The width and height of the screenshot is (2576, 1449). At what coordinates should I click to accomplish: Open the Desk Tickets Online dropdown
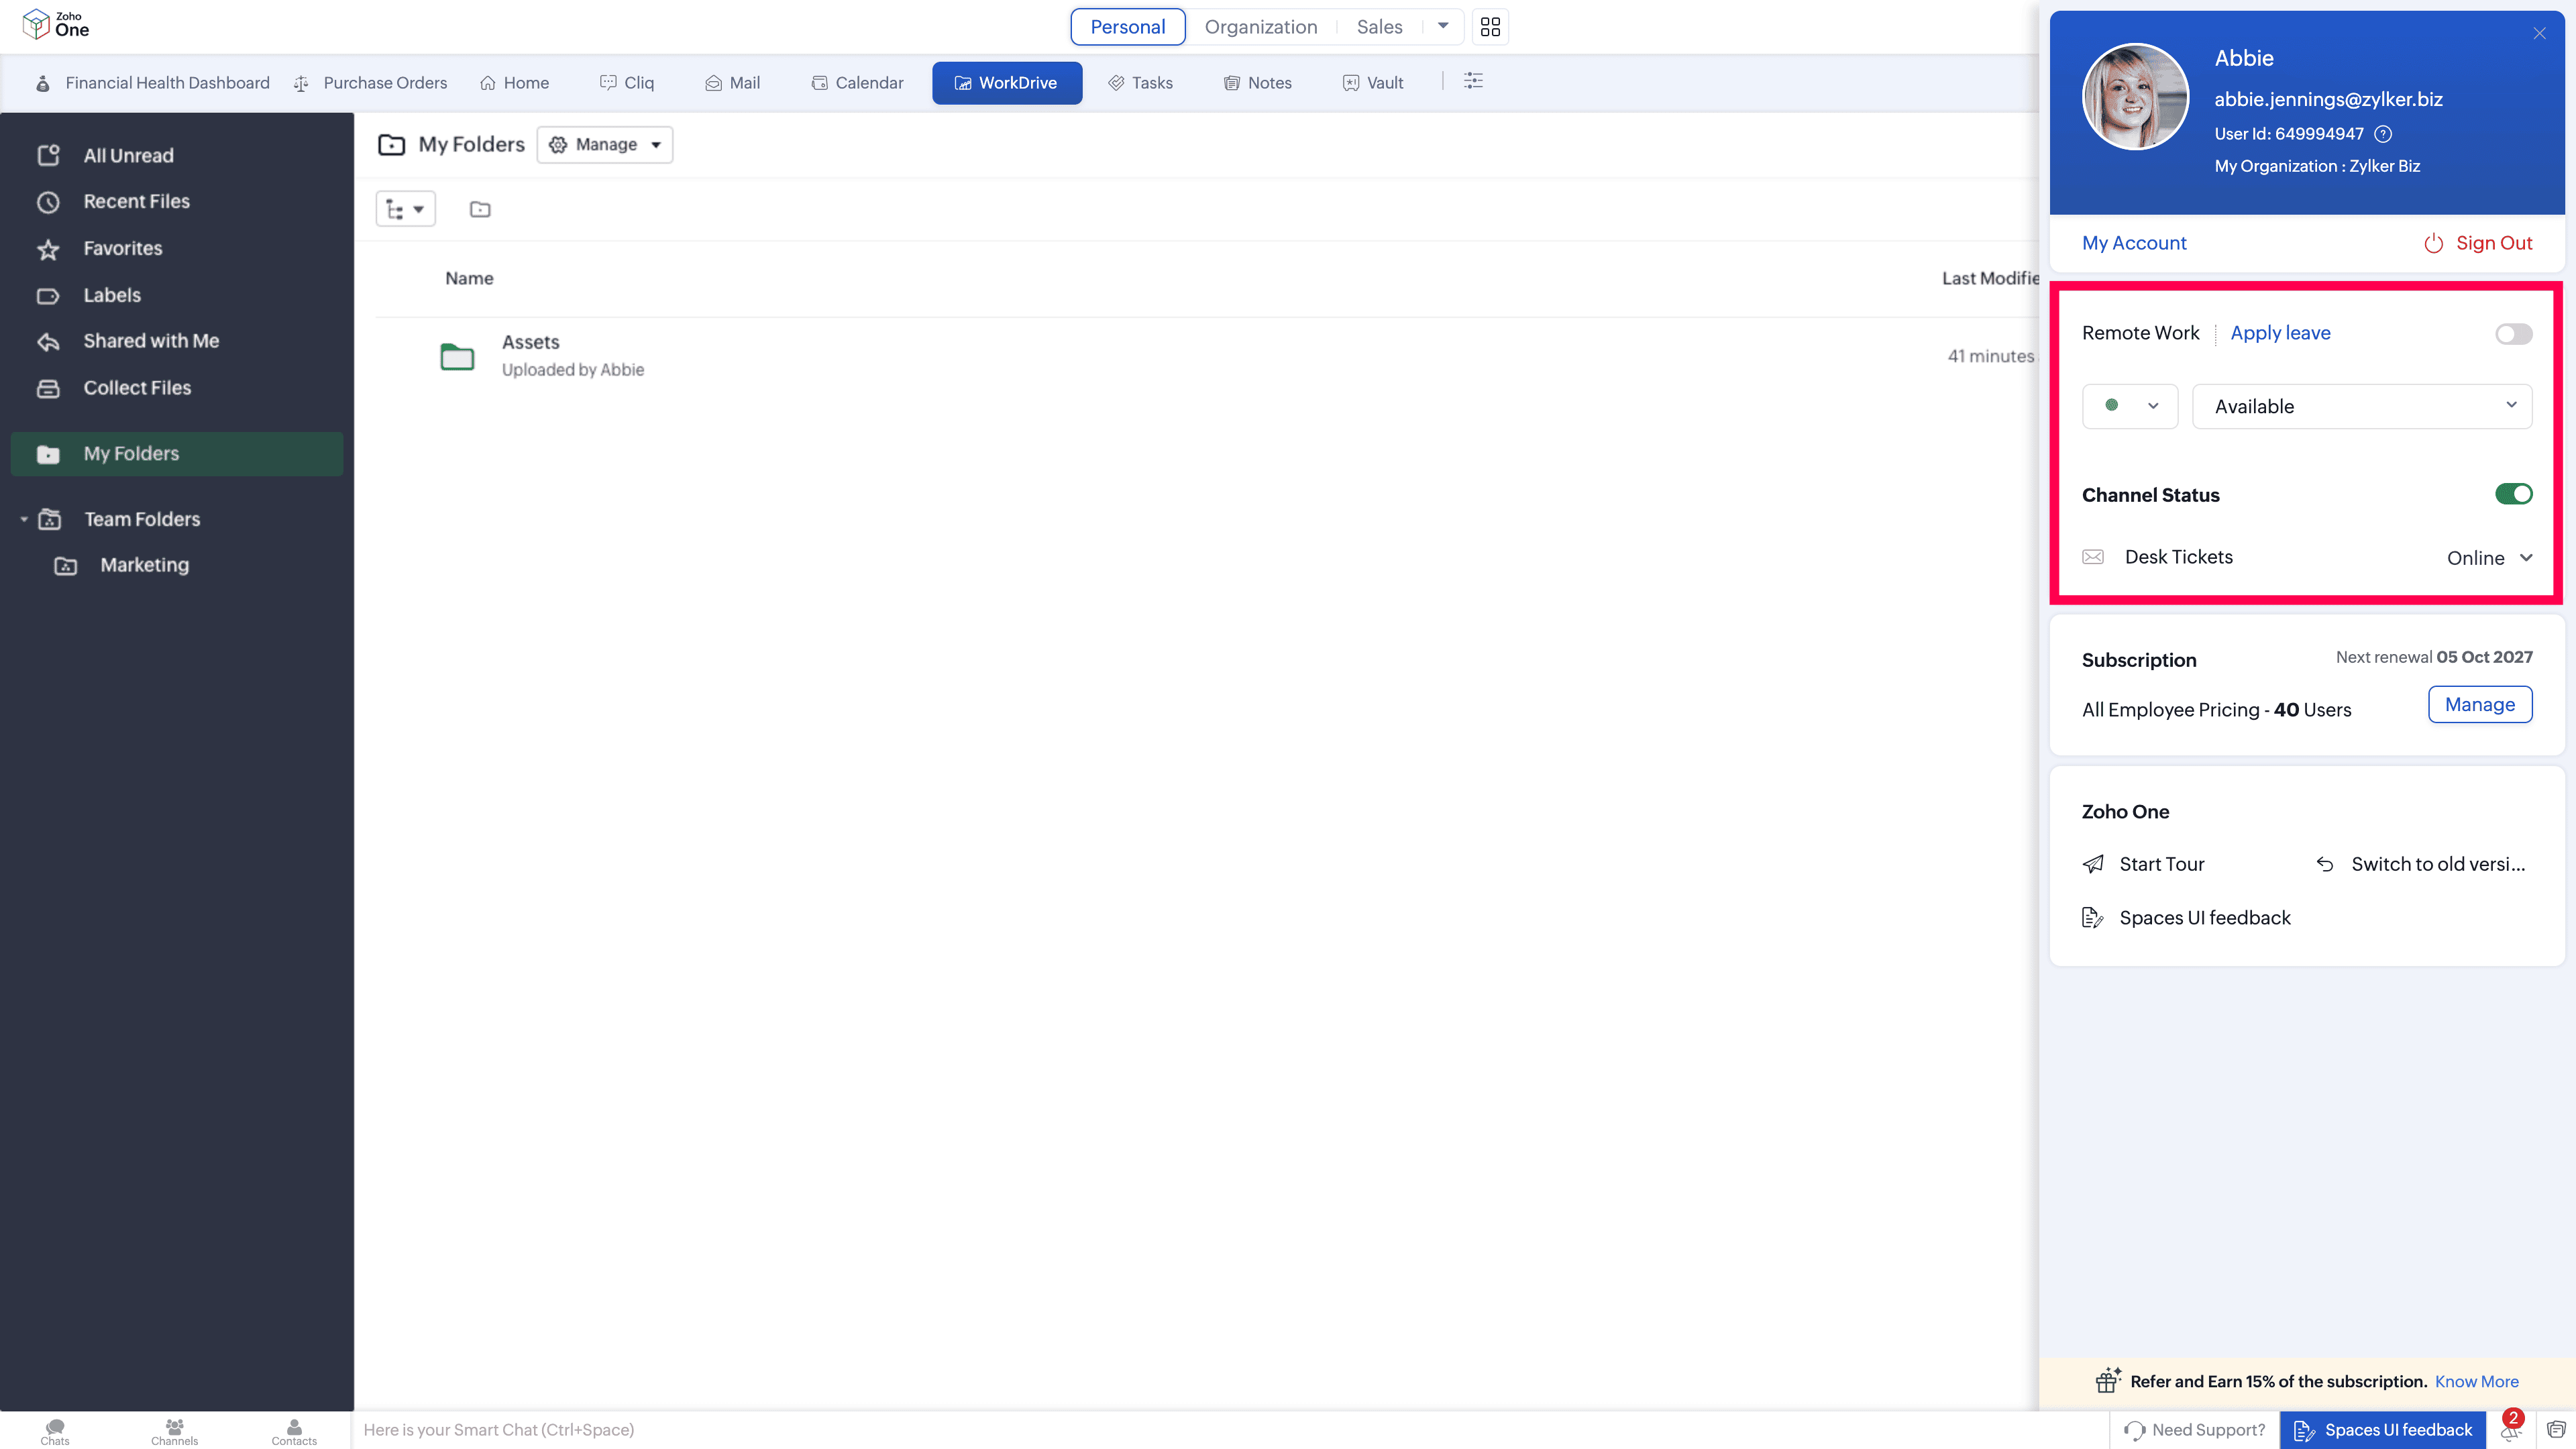click(2489, 558)
